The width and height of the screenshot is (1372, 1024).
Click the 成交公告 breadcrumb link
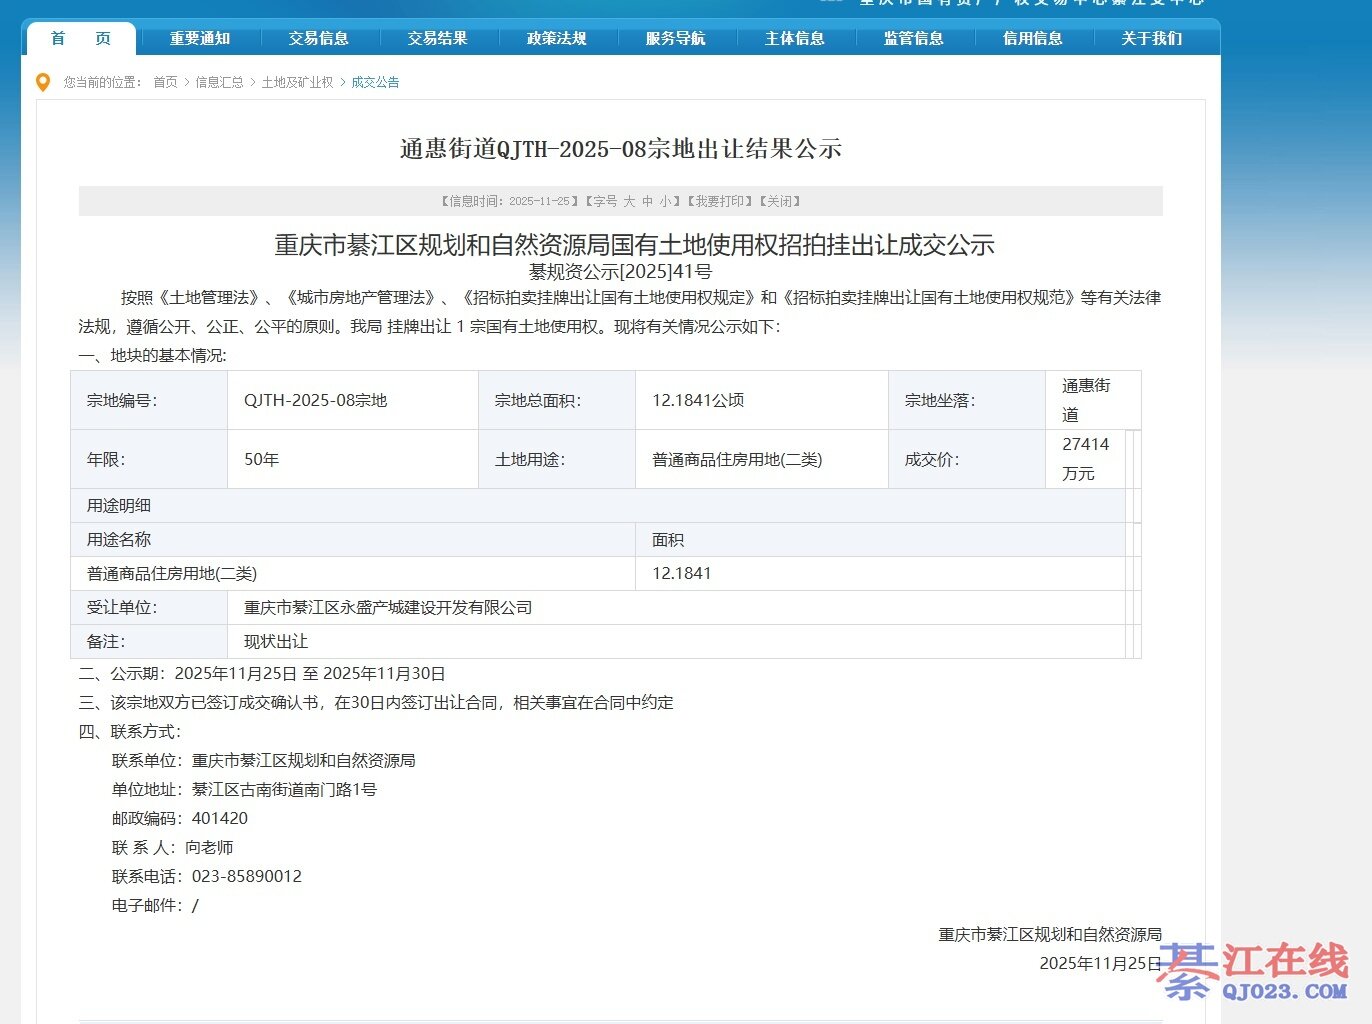[375, 83]
